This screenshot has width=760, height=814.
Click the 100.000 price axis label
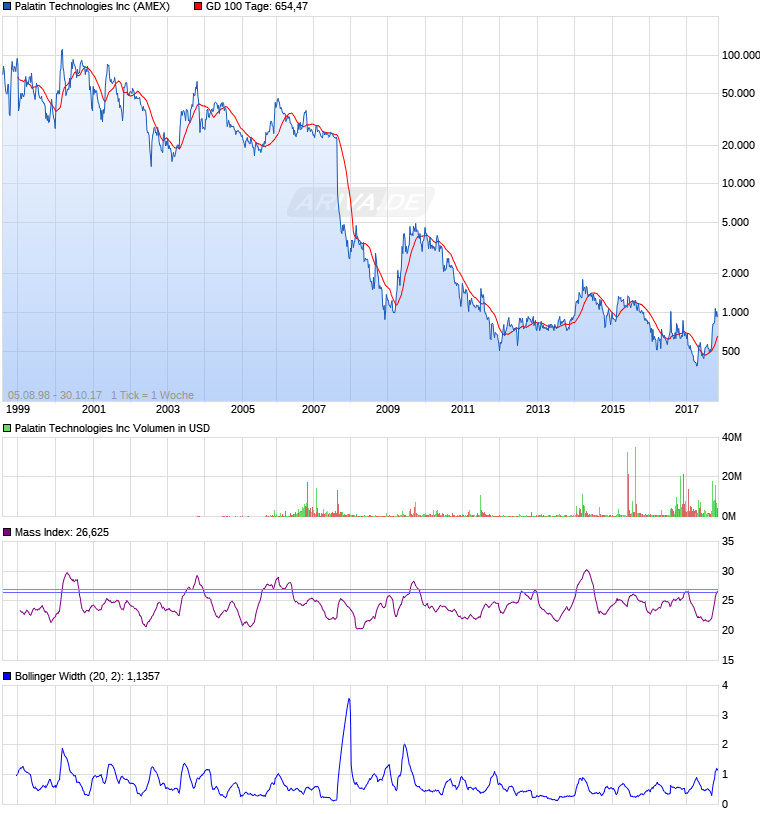tap(741, 55)
